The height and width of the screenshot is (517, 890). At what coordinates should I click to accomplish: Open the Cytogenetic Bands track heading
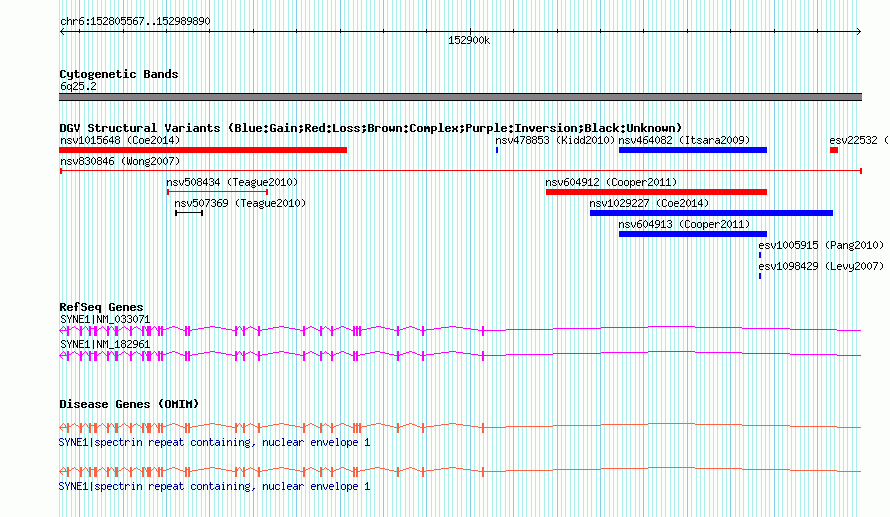coord(119,74)
